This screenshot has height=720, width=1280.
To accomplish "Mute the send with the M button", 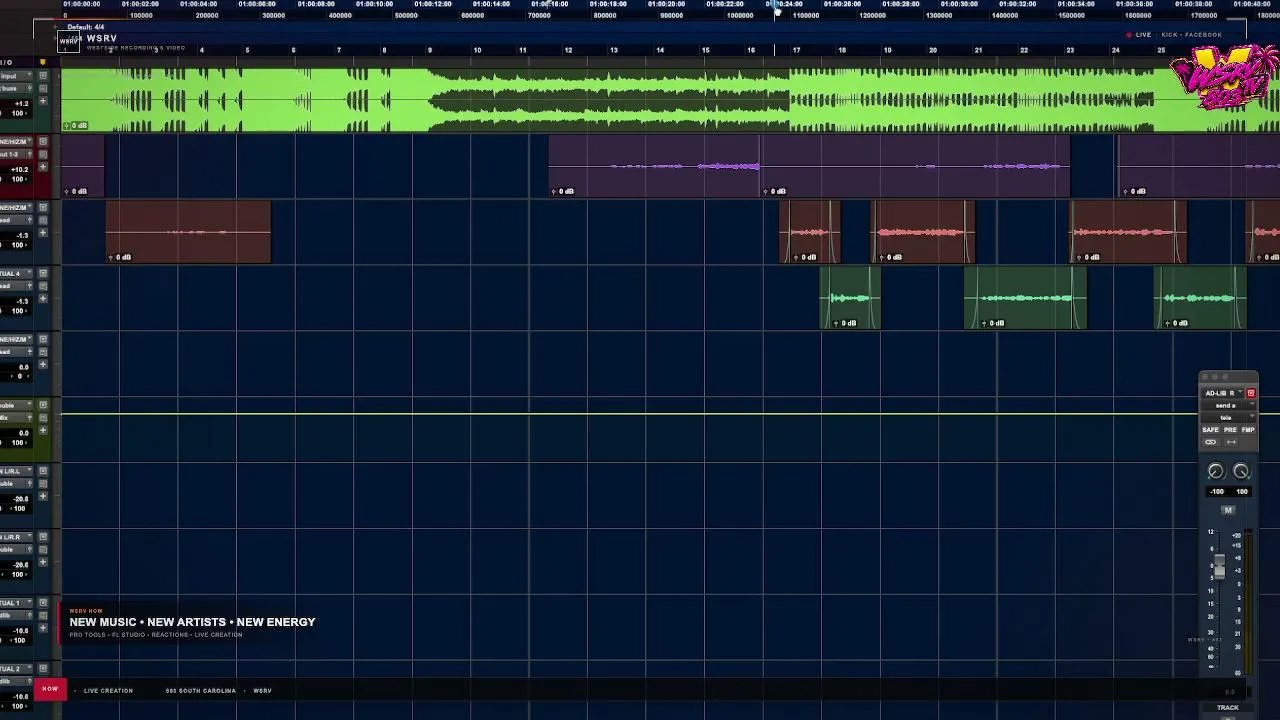I will tap(1228, 510).
